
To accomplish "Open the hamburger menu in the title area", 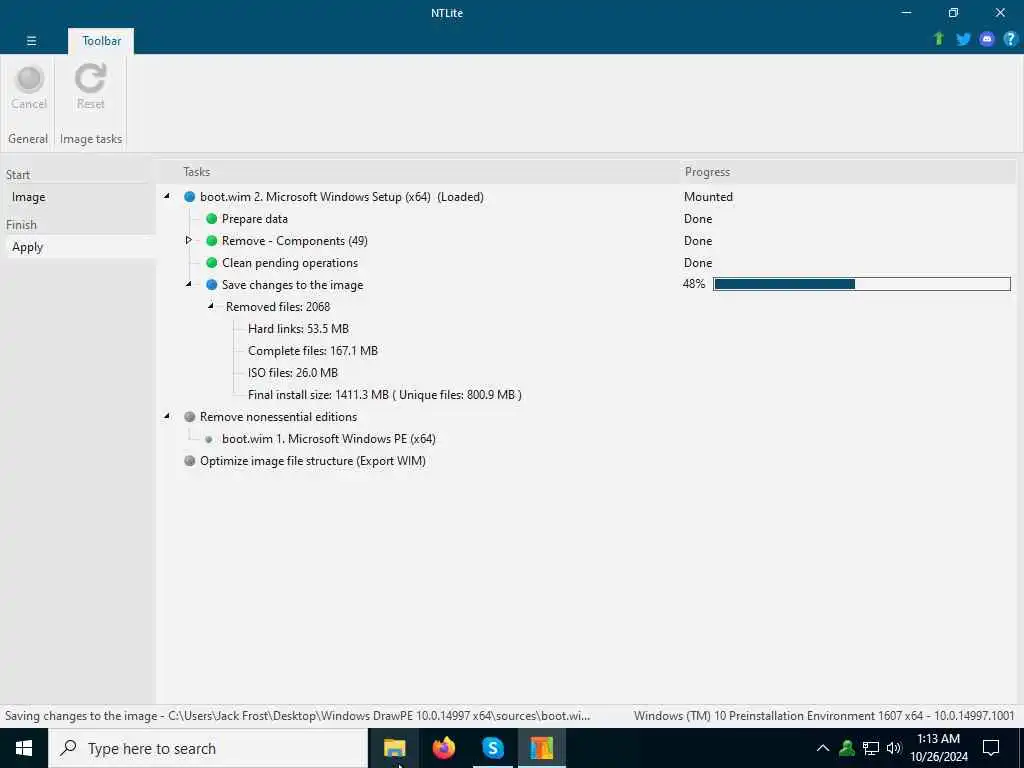I will (x=31, y=40).
